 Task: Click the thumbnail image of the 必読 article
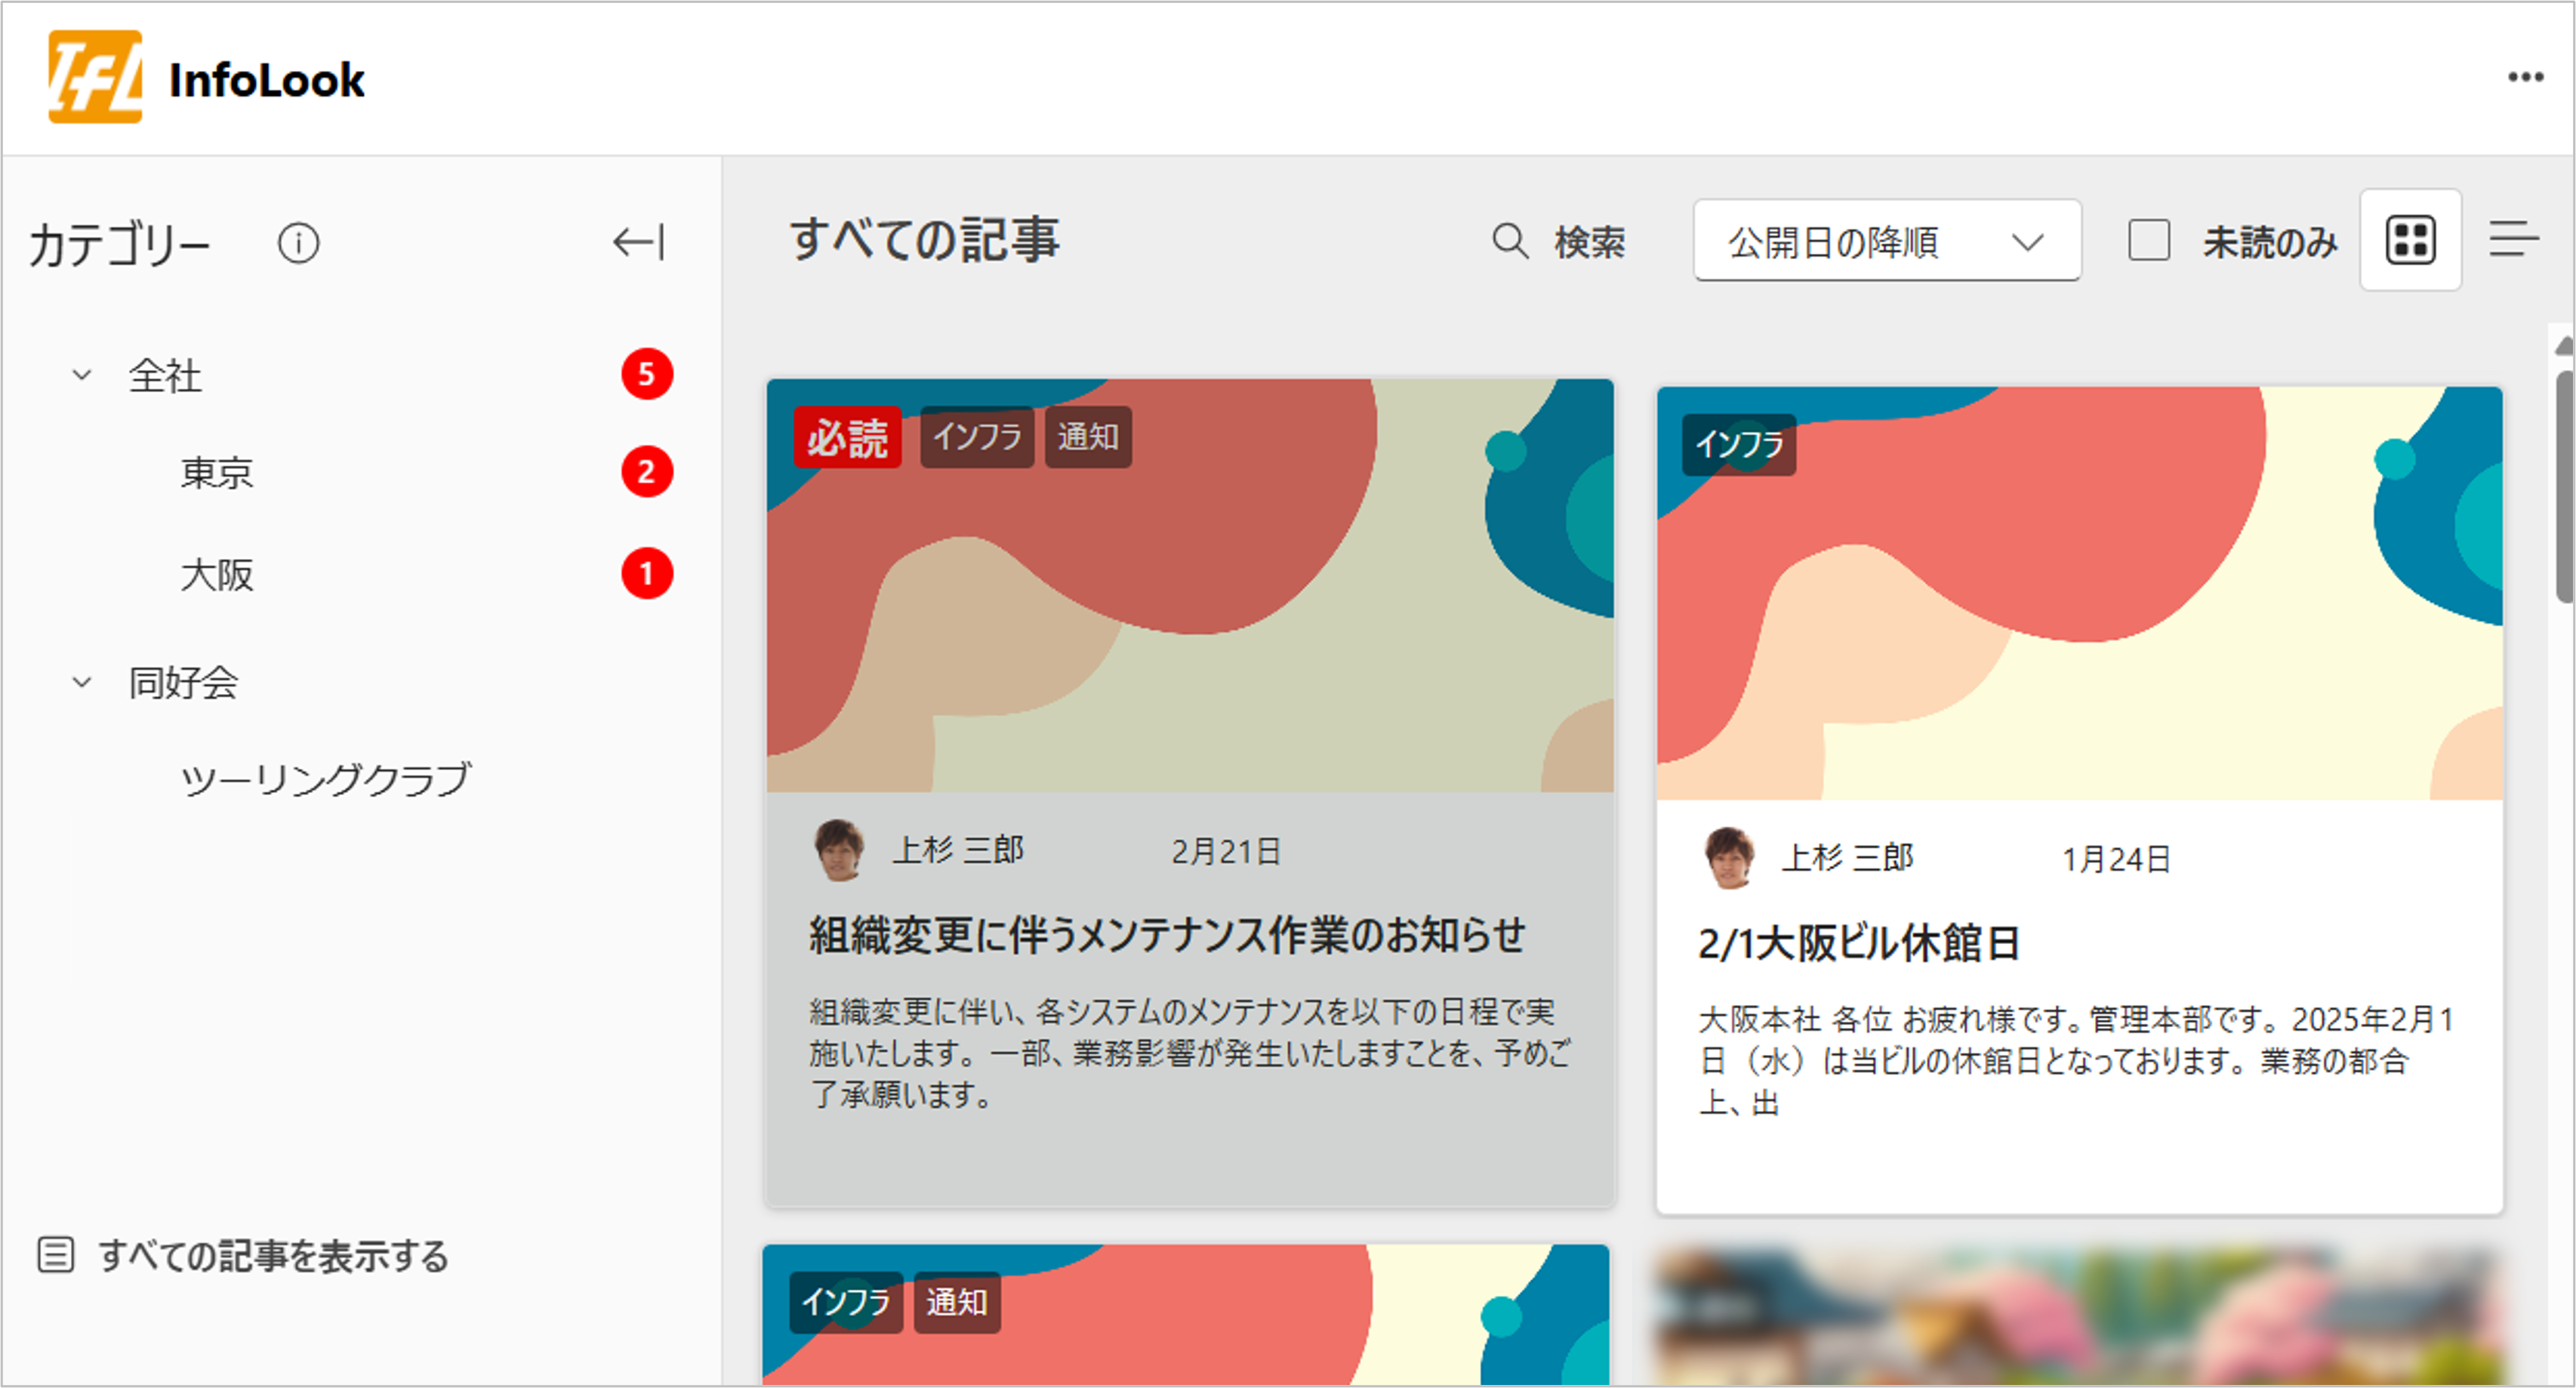click(x=1190, y=585)
